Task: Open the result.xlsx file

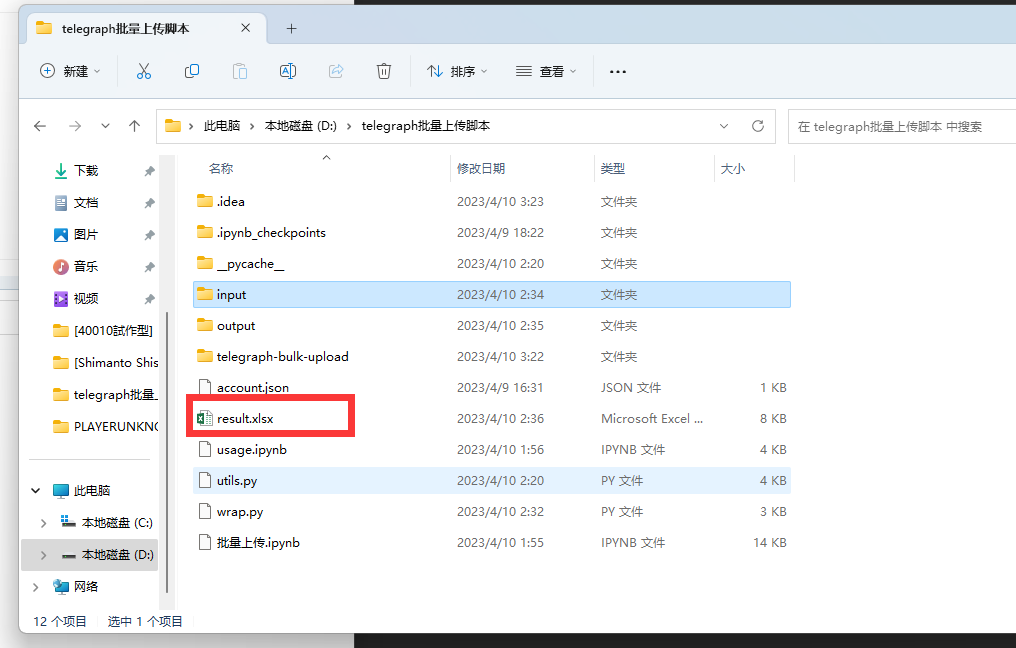Action: pyautogui.click(x=245, y=418)
